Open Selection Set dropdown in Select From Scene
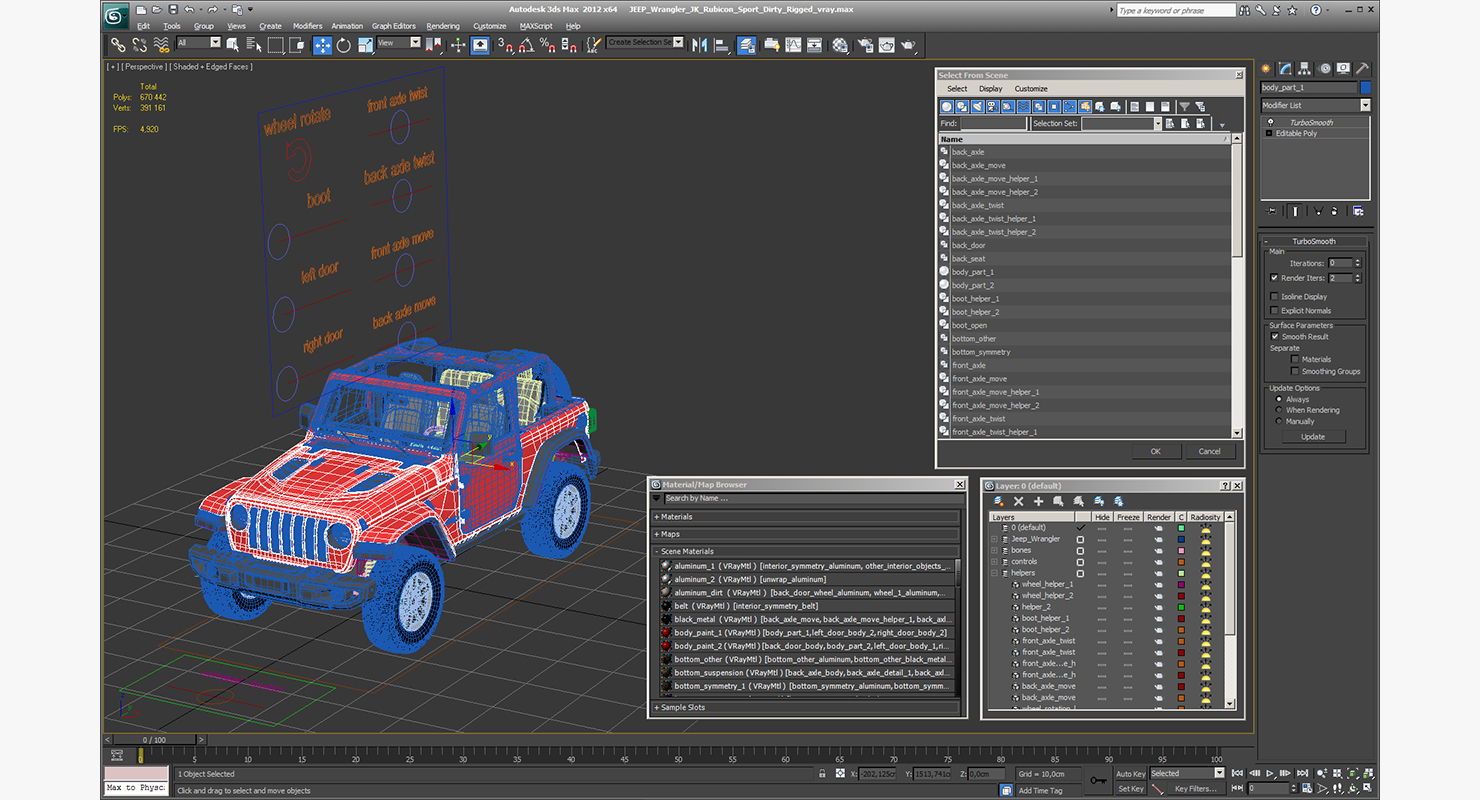The height and width of the screenshot is (800, 1480). [1158, 123]
